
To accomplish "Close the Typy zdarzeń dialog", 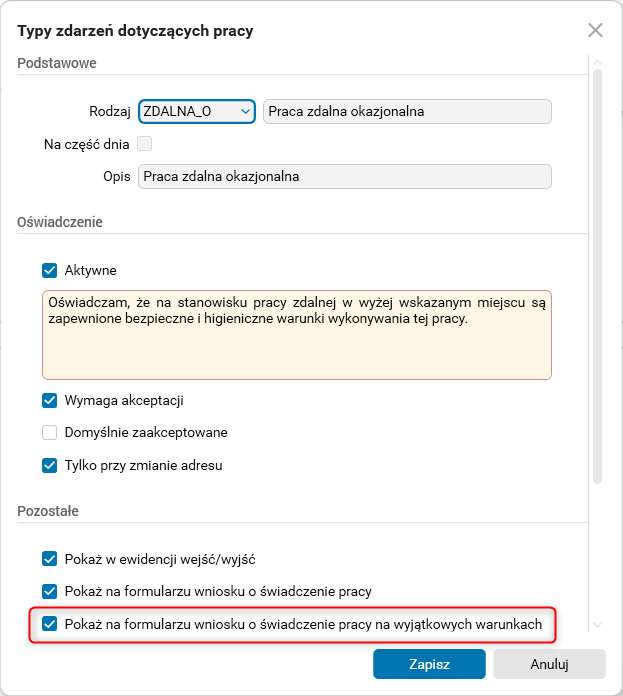I will (595, 30).
